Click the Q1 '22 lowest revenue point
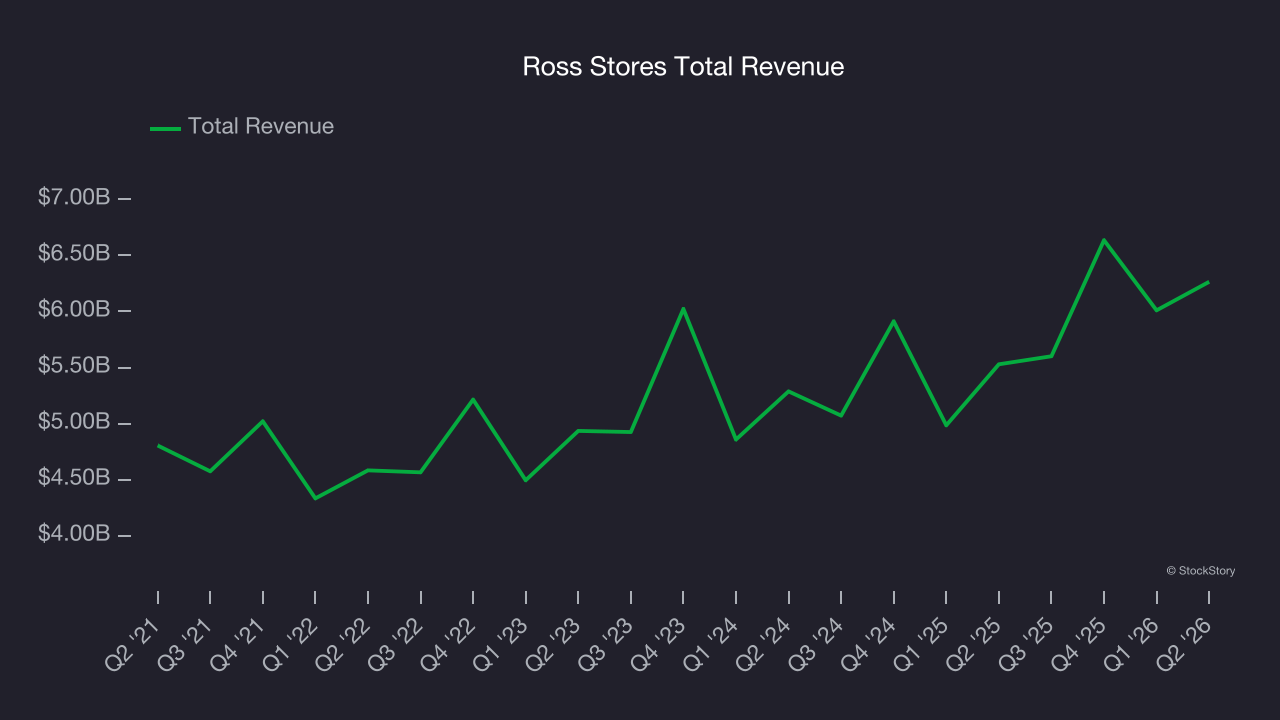The height and width of the screenshot is (720, 1280). [315, 498]
